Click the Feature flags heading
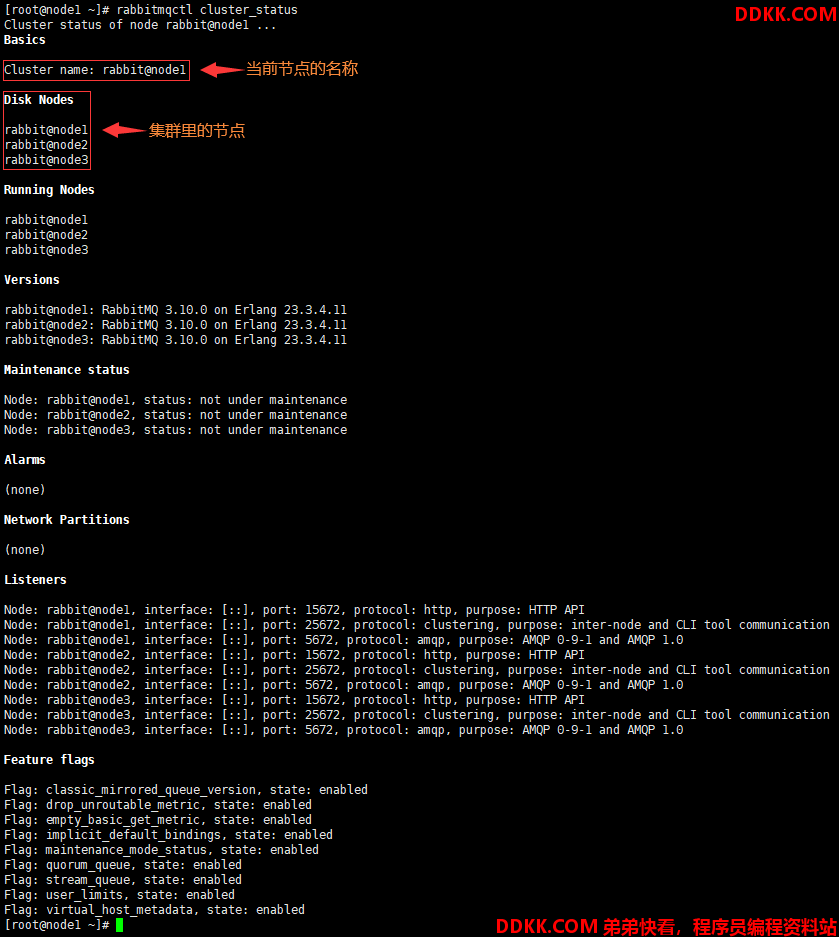The width and height of the screenshot is (839, 937). 49,760
